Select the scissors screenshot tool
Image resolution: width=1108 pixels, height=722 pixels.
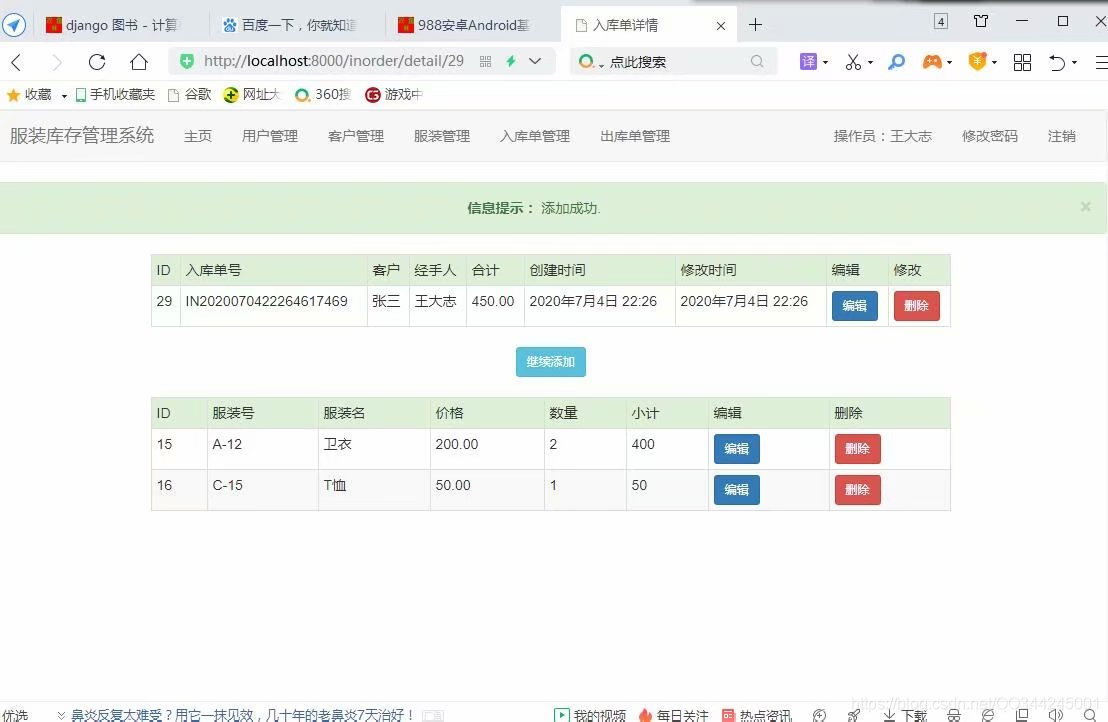pyautogui.click(x=851, y=61)
